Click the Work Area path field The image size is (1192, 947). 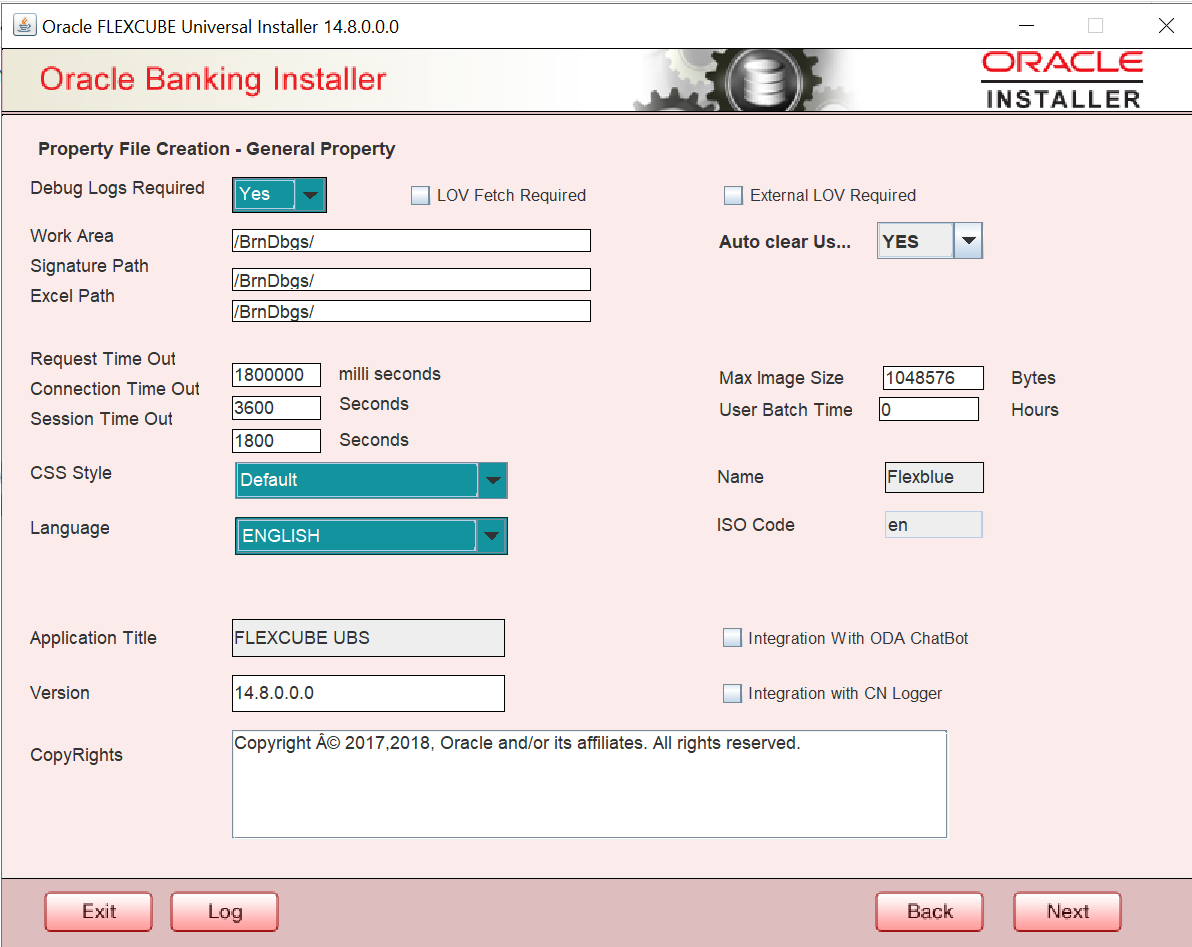pos(411,241)
